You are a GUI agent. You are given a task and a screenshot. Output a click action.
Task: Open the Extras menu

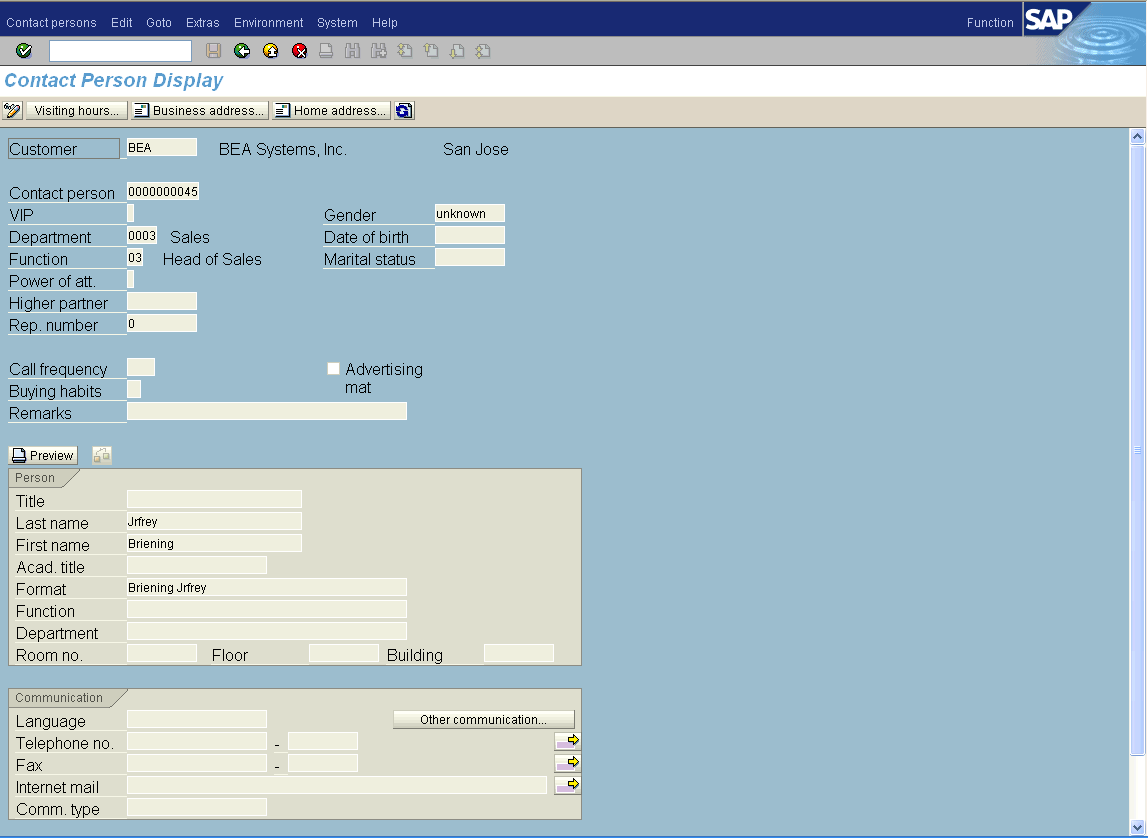pyautogui.click(x=203, y=23)
